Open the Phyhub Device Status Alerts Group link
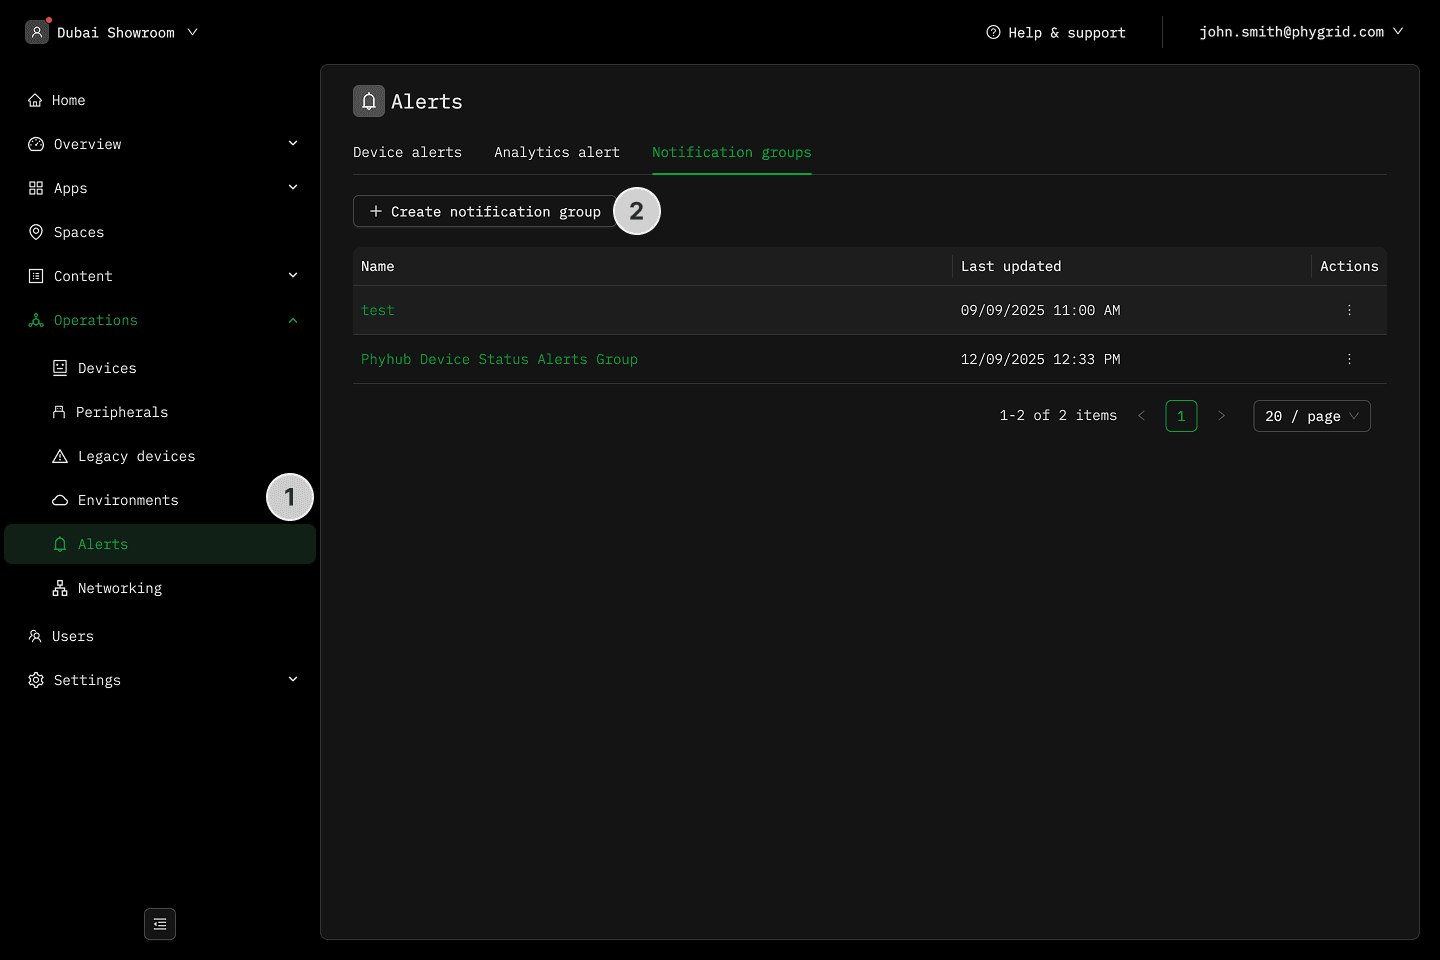The height and width of the screenshot is (960, 1440). point(499,359)
